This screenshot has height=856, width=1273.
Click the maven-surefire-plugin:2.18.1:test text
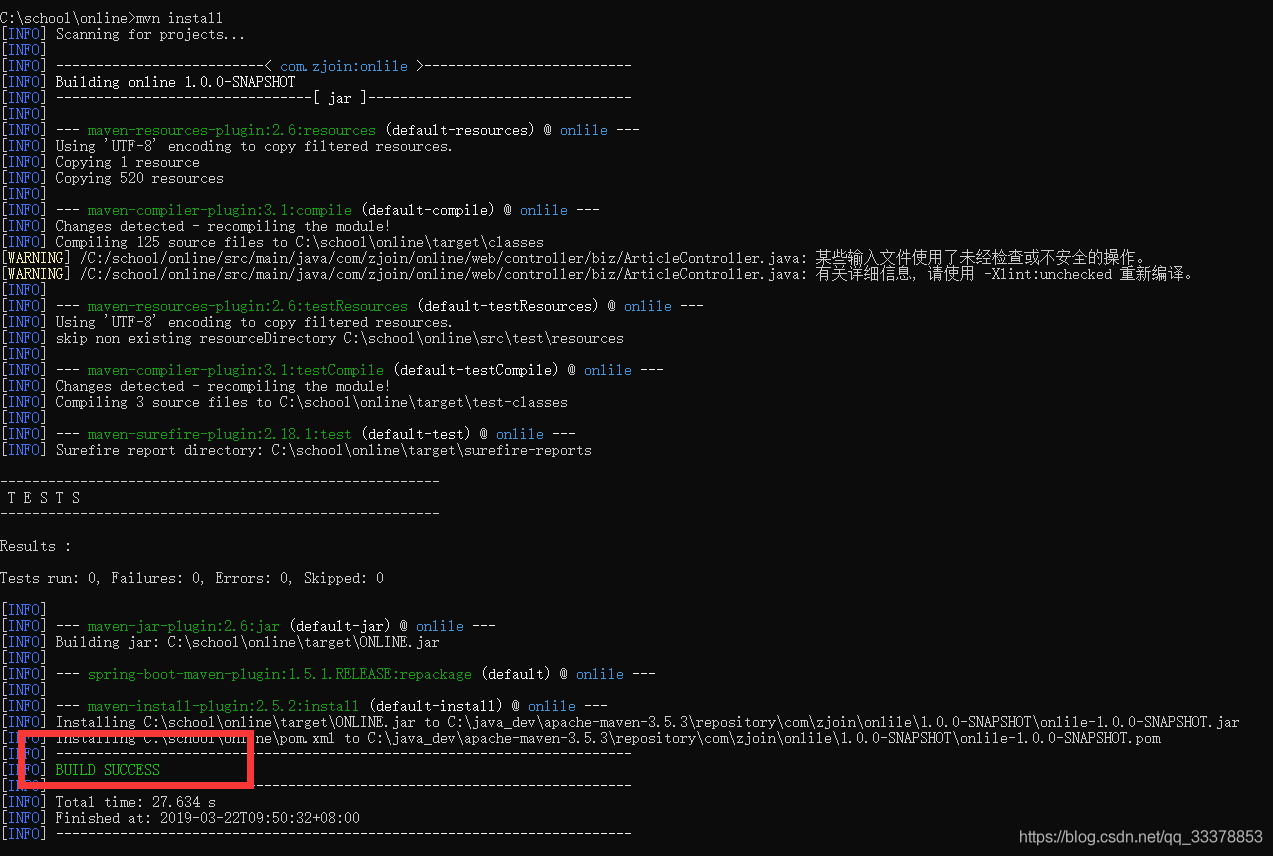pyautogui.click(x=222, y=433)
